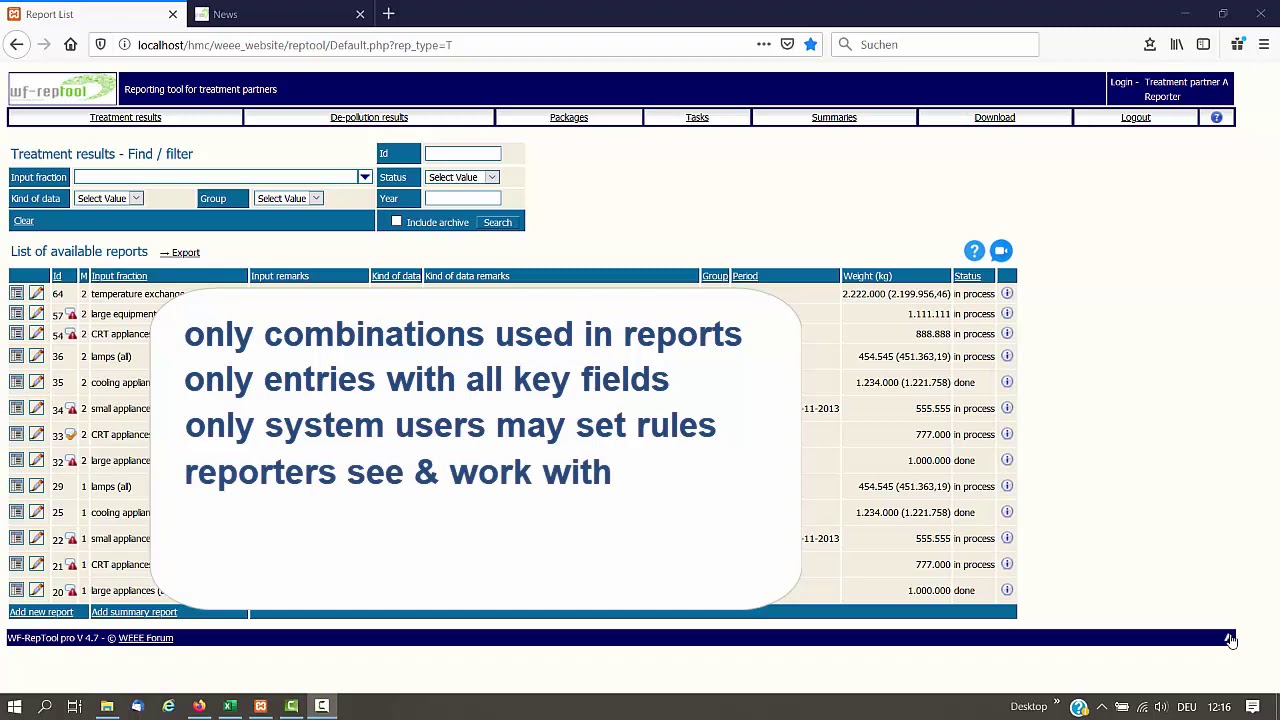Open the Firefox hamburger menu
The height and width of the screenshot is (720, 1280).
1264,44
